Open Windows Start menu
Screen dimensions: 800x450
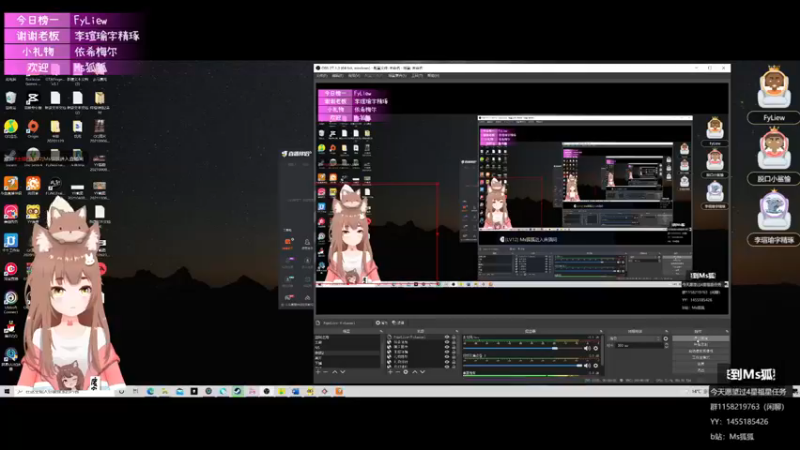click(7, 391)
